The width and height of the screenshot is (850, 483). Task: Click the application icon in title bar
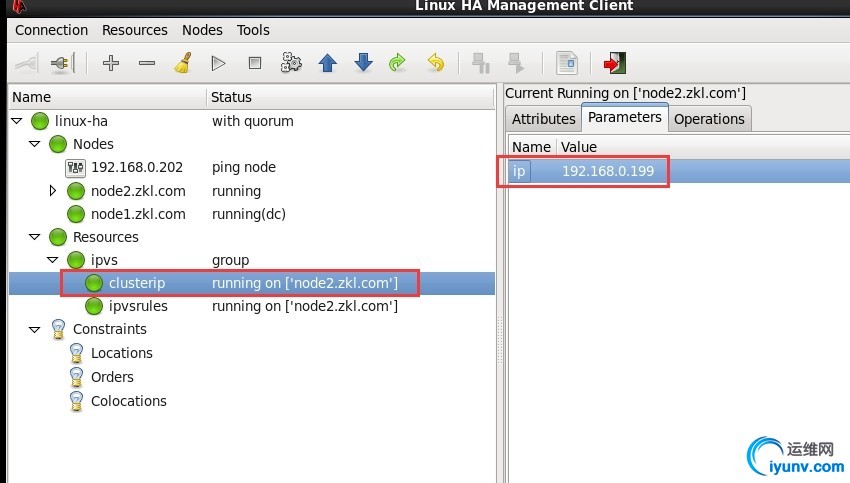click(20, 6)
